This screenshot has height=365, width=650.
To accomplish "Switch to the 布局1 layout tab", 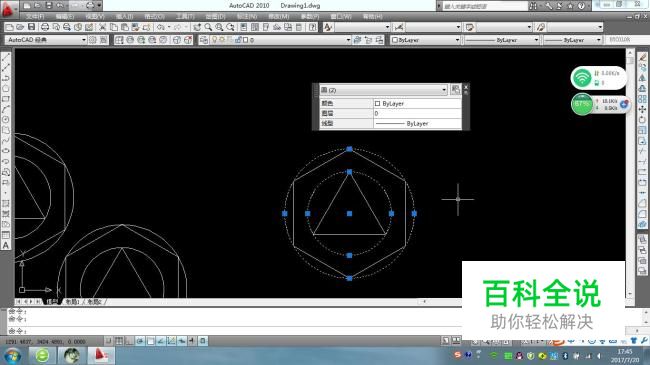I will coord(73,302).
